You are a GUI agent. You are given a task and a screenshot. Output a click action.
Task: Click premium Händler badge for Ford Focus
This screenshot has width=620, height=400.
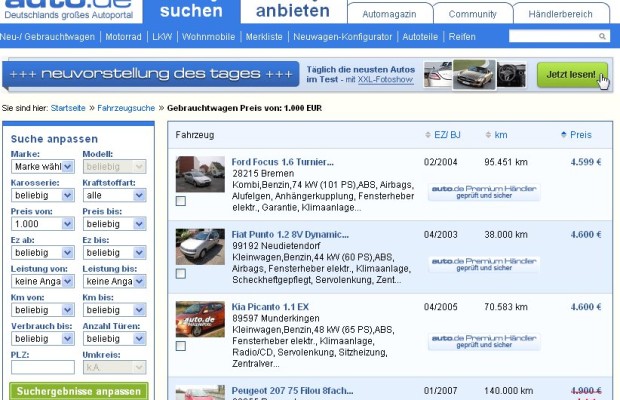click(484, 192)
